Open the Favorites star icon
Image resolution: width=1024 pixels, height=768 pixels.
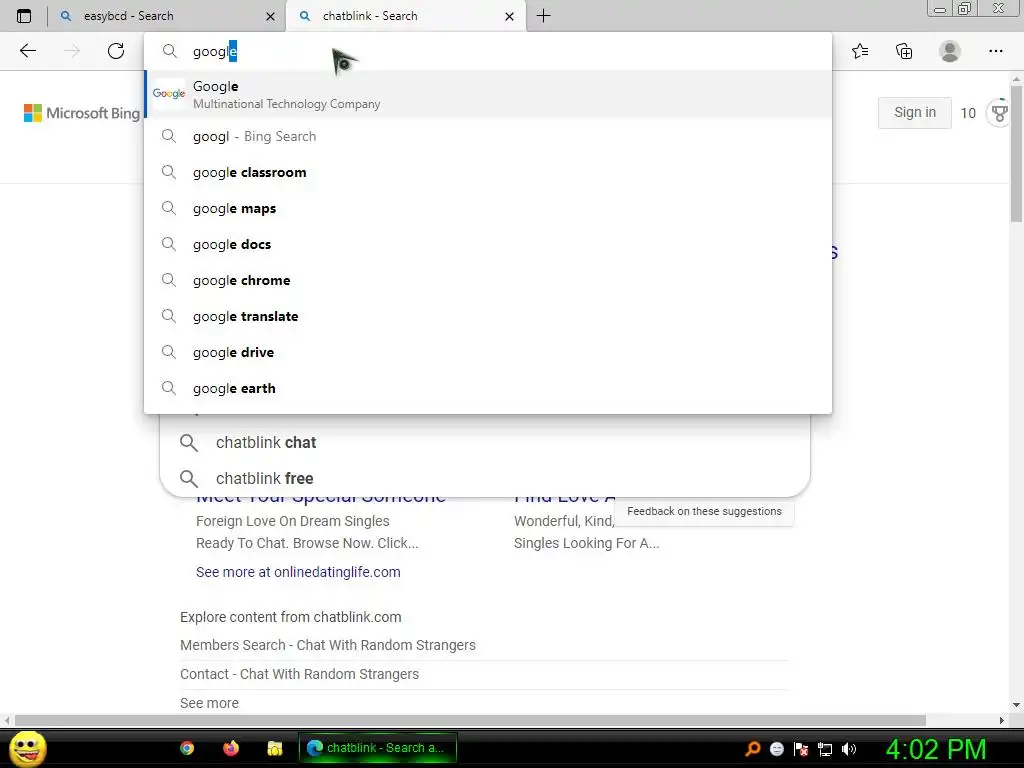click(x=860, y=51)
